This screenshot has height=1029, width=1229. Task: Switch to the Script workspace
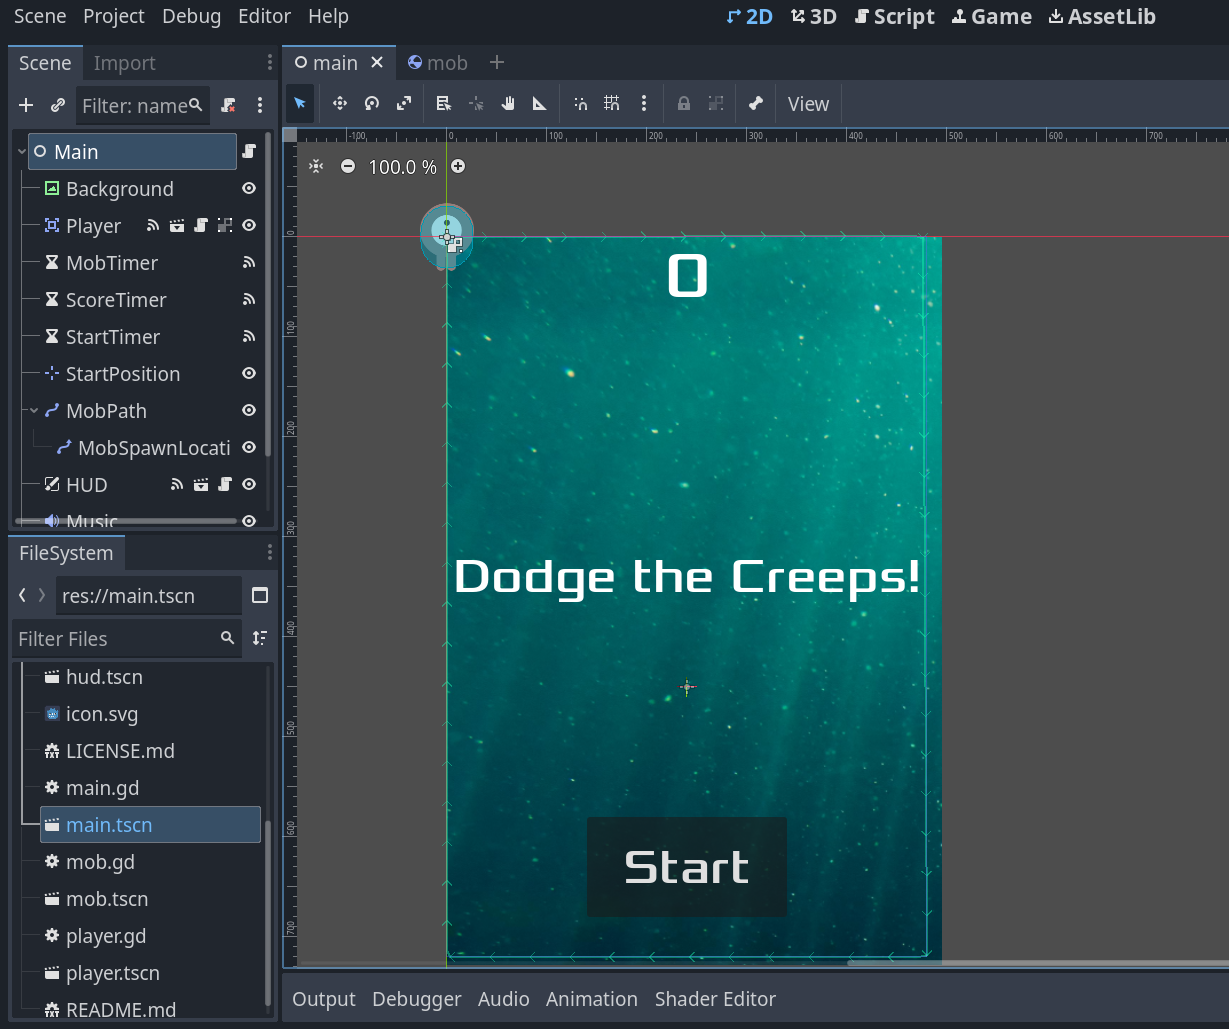pyautogui.click(x=894, y=17)
